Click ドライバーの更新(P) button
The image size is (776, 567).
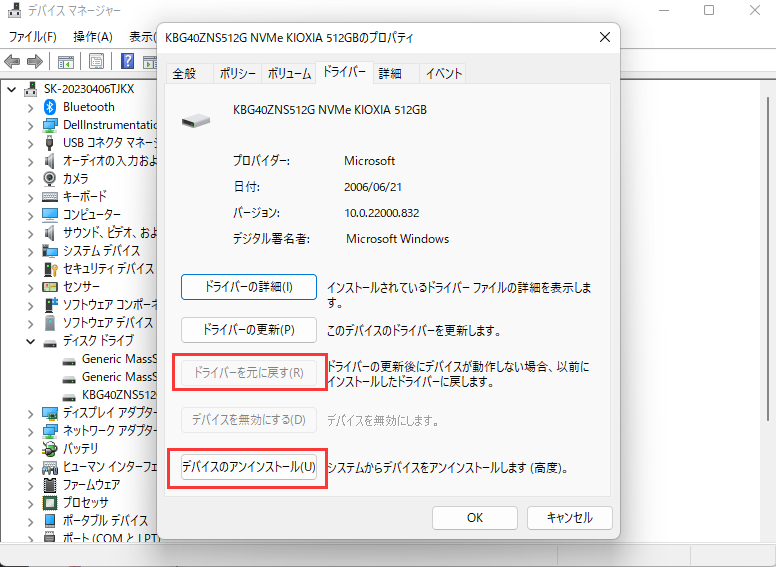(x=248, y=330)
